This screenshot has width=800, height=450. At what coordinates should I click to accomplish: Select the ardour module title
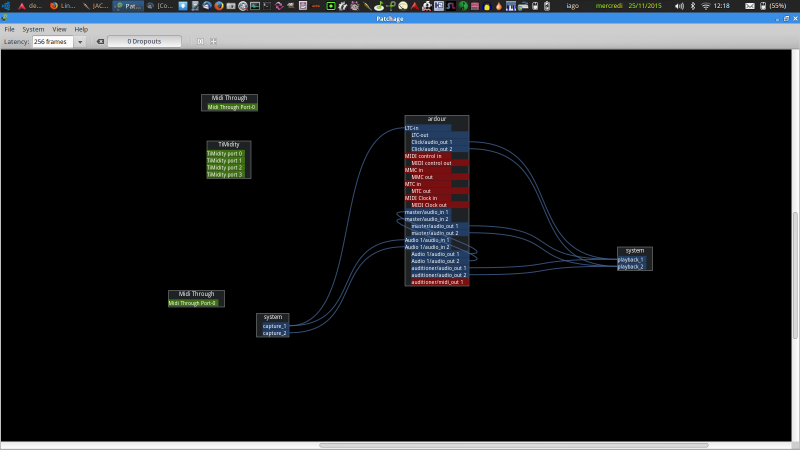[x=436, y=119]
